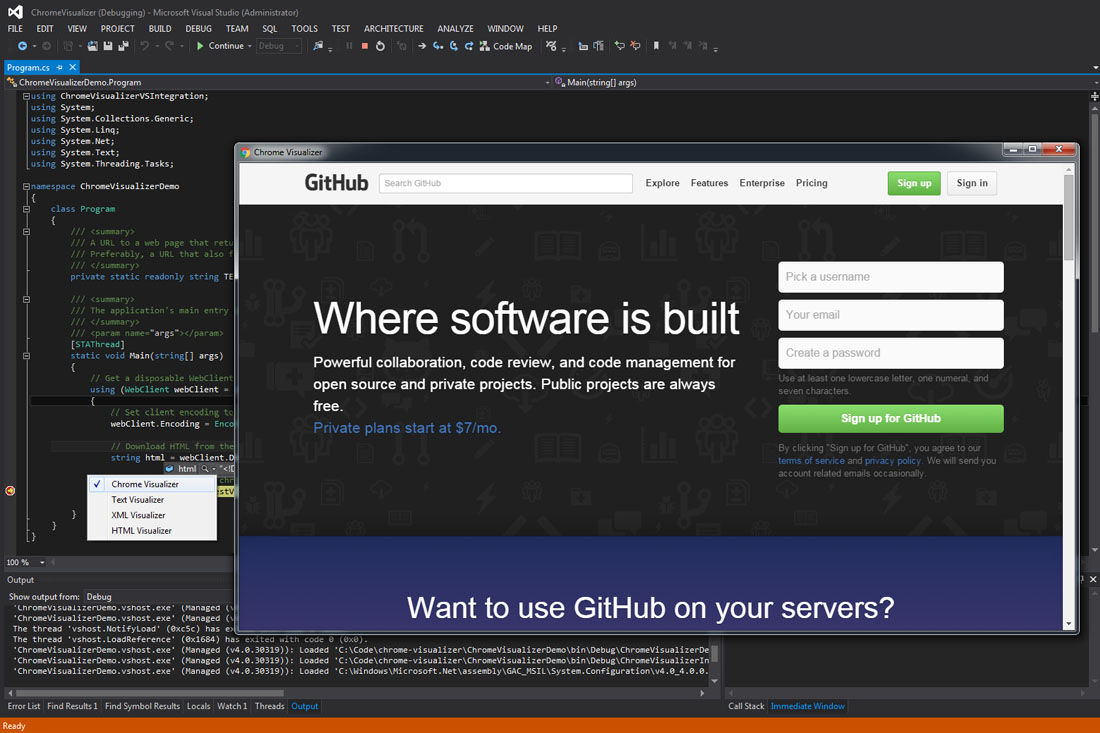The width and height of the screenshot is (1100, 733).
Task: Switch to the Locals tab
Action: (199, 706)
